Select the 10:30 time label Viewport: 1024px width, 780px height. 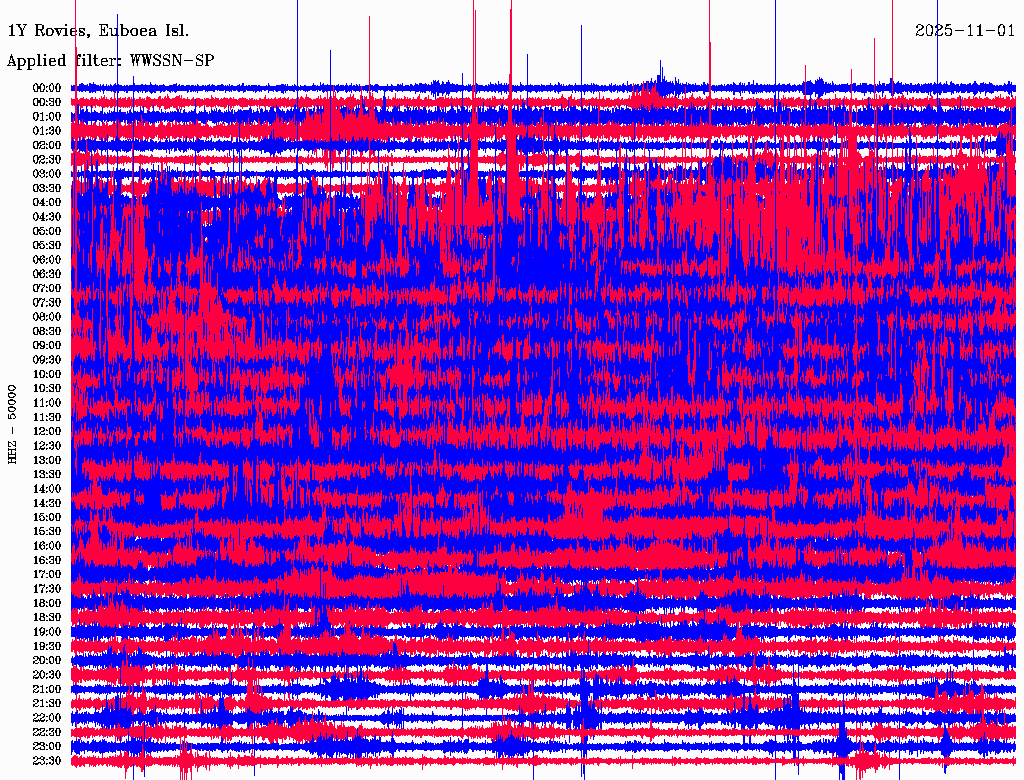(x=48, y=388)
